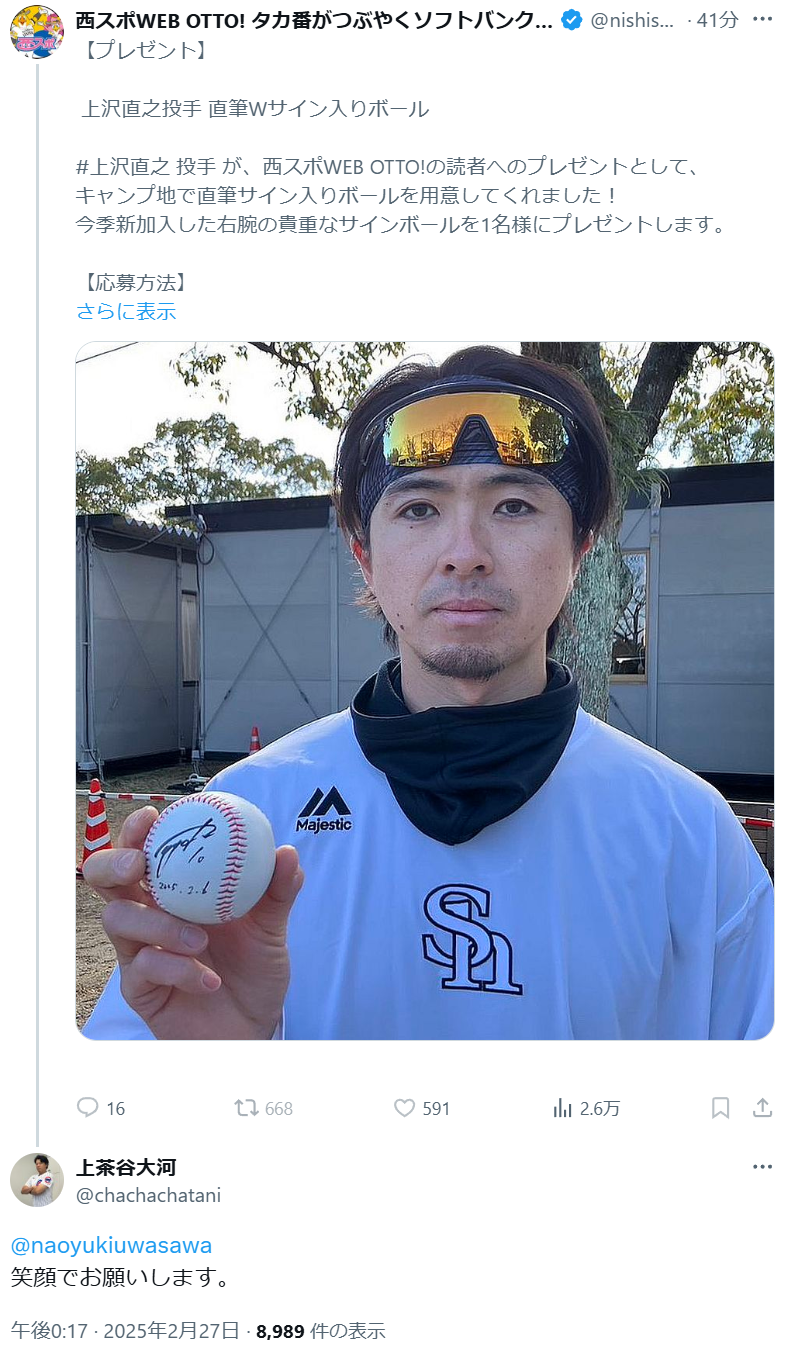Viewport: 793px width, 1362px height.
Task: Click the reply speech bubble icon
Action: [88, 1108]
